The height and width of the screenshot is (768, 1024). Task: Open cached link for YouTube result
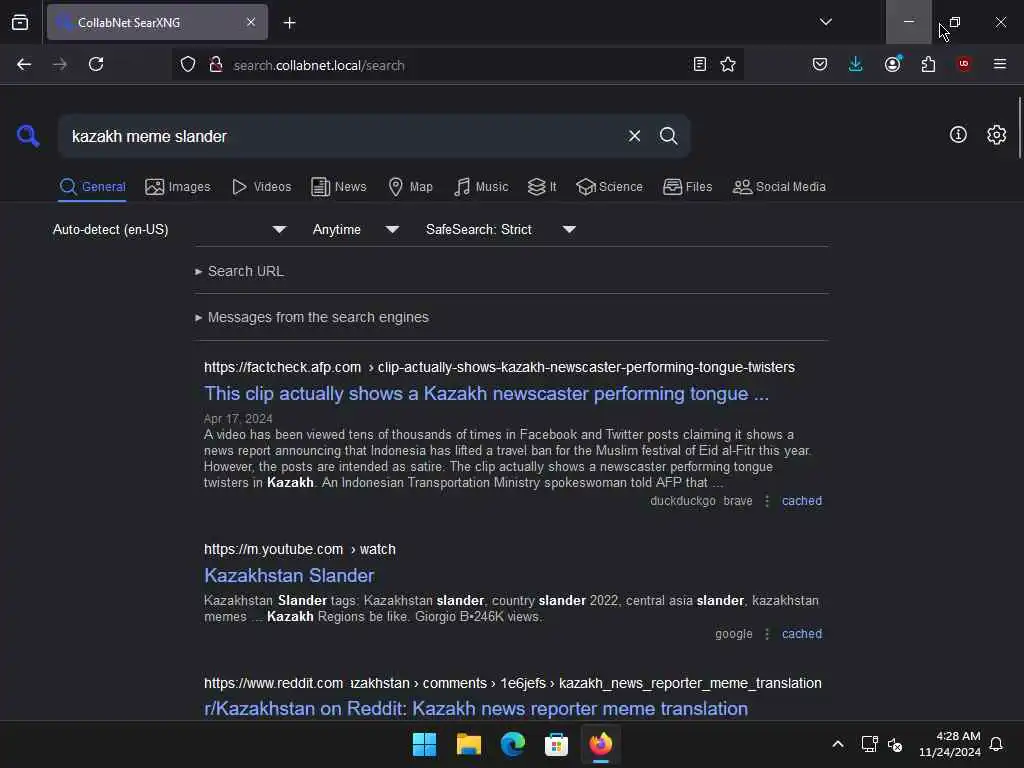click(x=801, y=633)
